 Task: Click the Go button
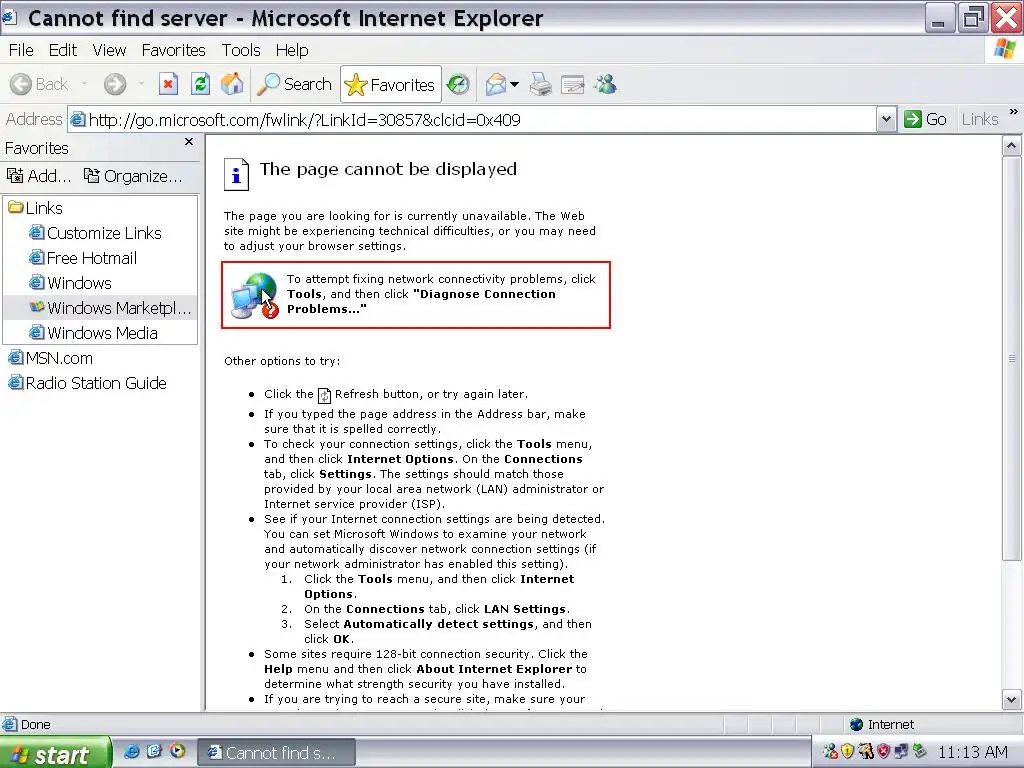point(925,120)
